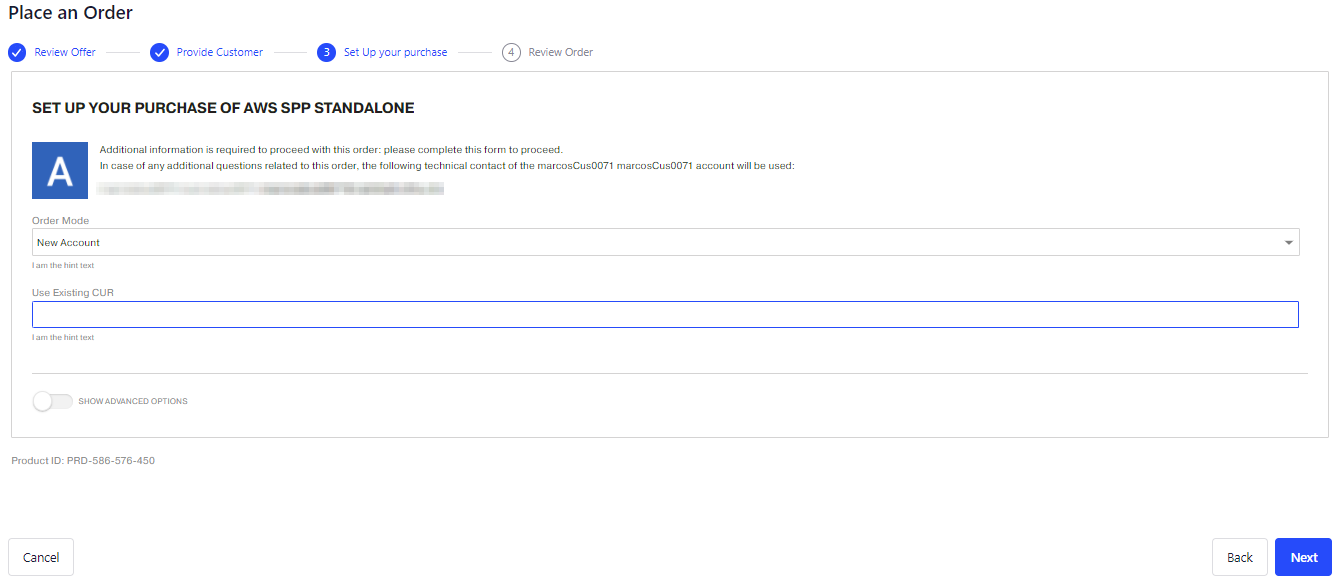Jump to Review Order step
1340x584 pixels.
point(561,52)
